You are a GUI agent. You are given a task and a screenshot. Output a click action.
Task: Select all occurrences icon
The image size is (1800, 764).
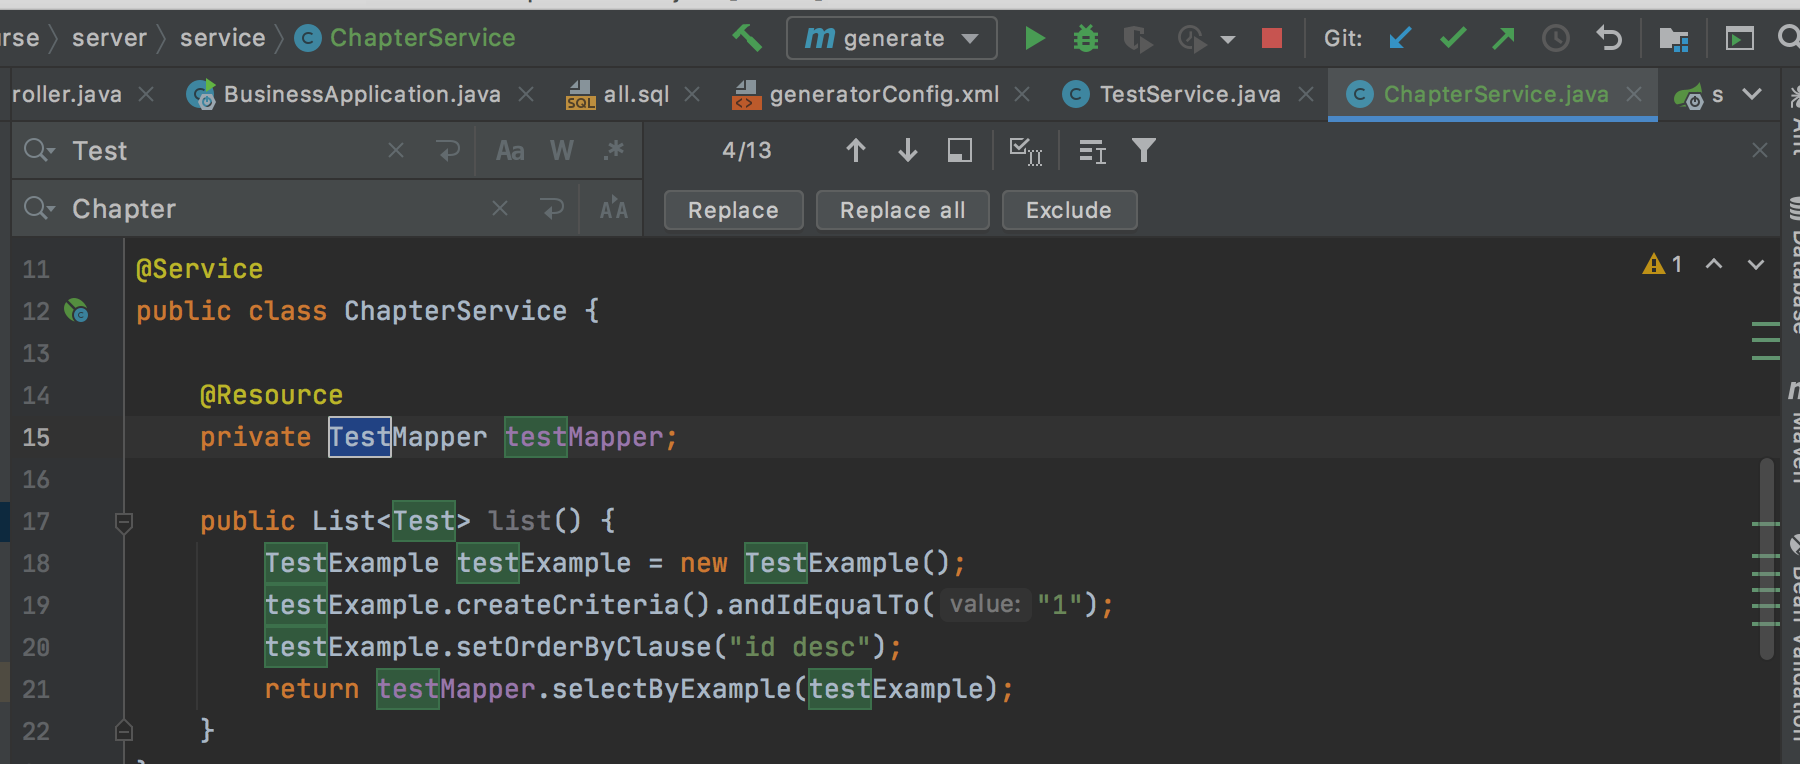(1026, 151)
